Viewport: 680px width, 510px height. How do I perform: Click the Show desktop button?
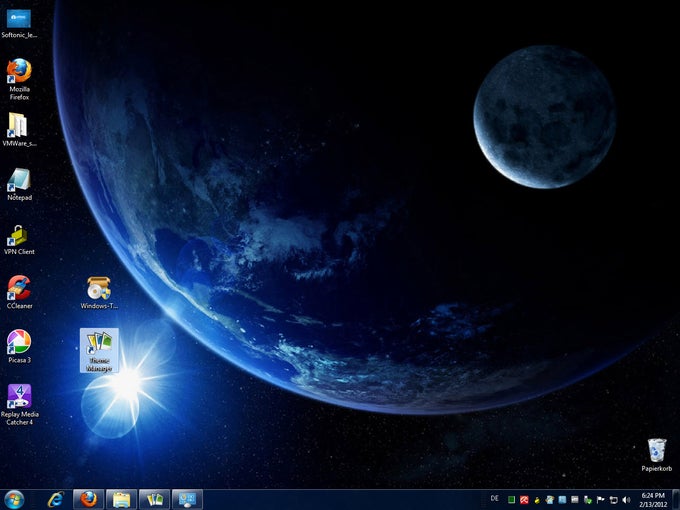click(676, 500)
